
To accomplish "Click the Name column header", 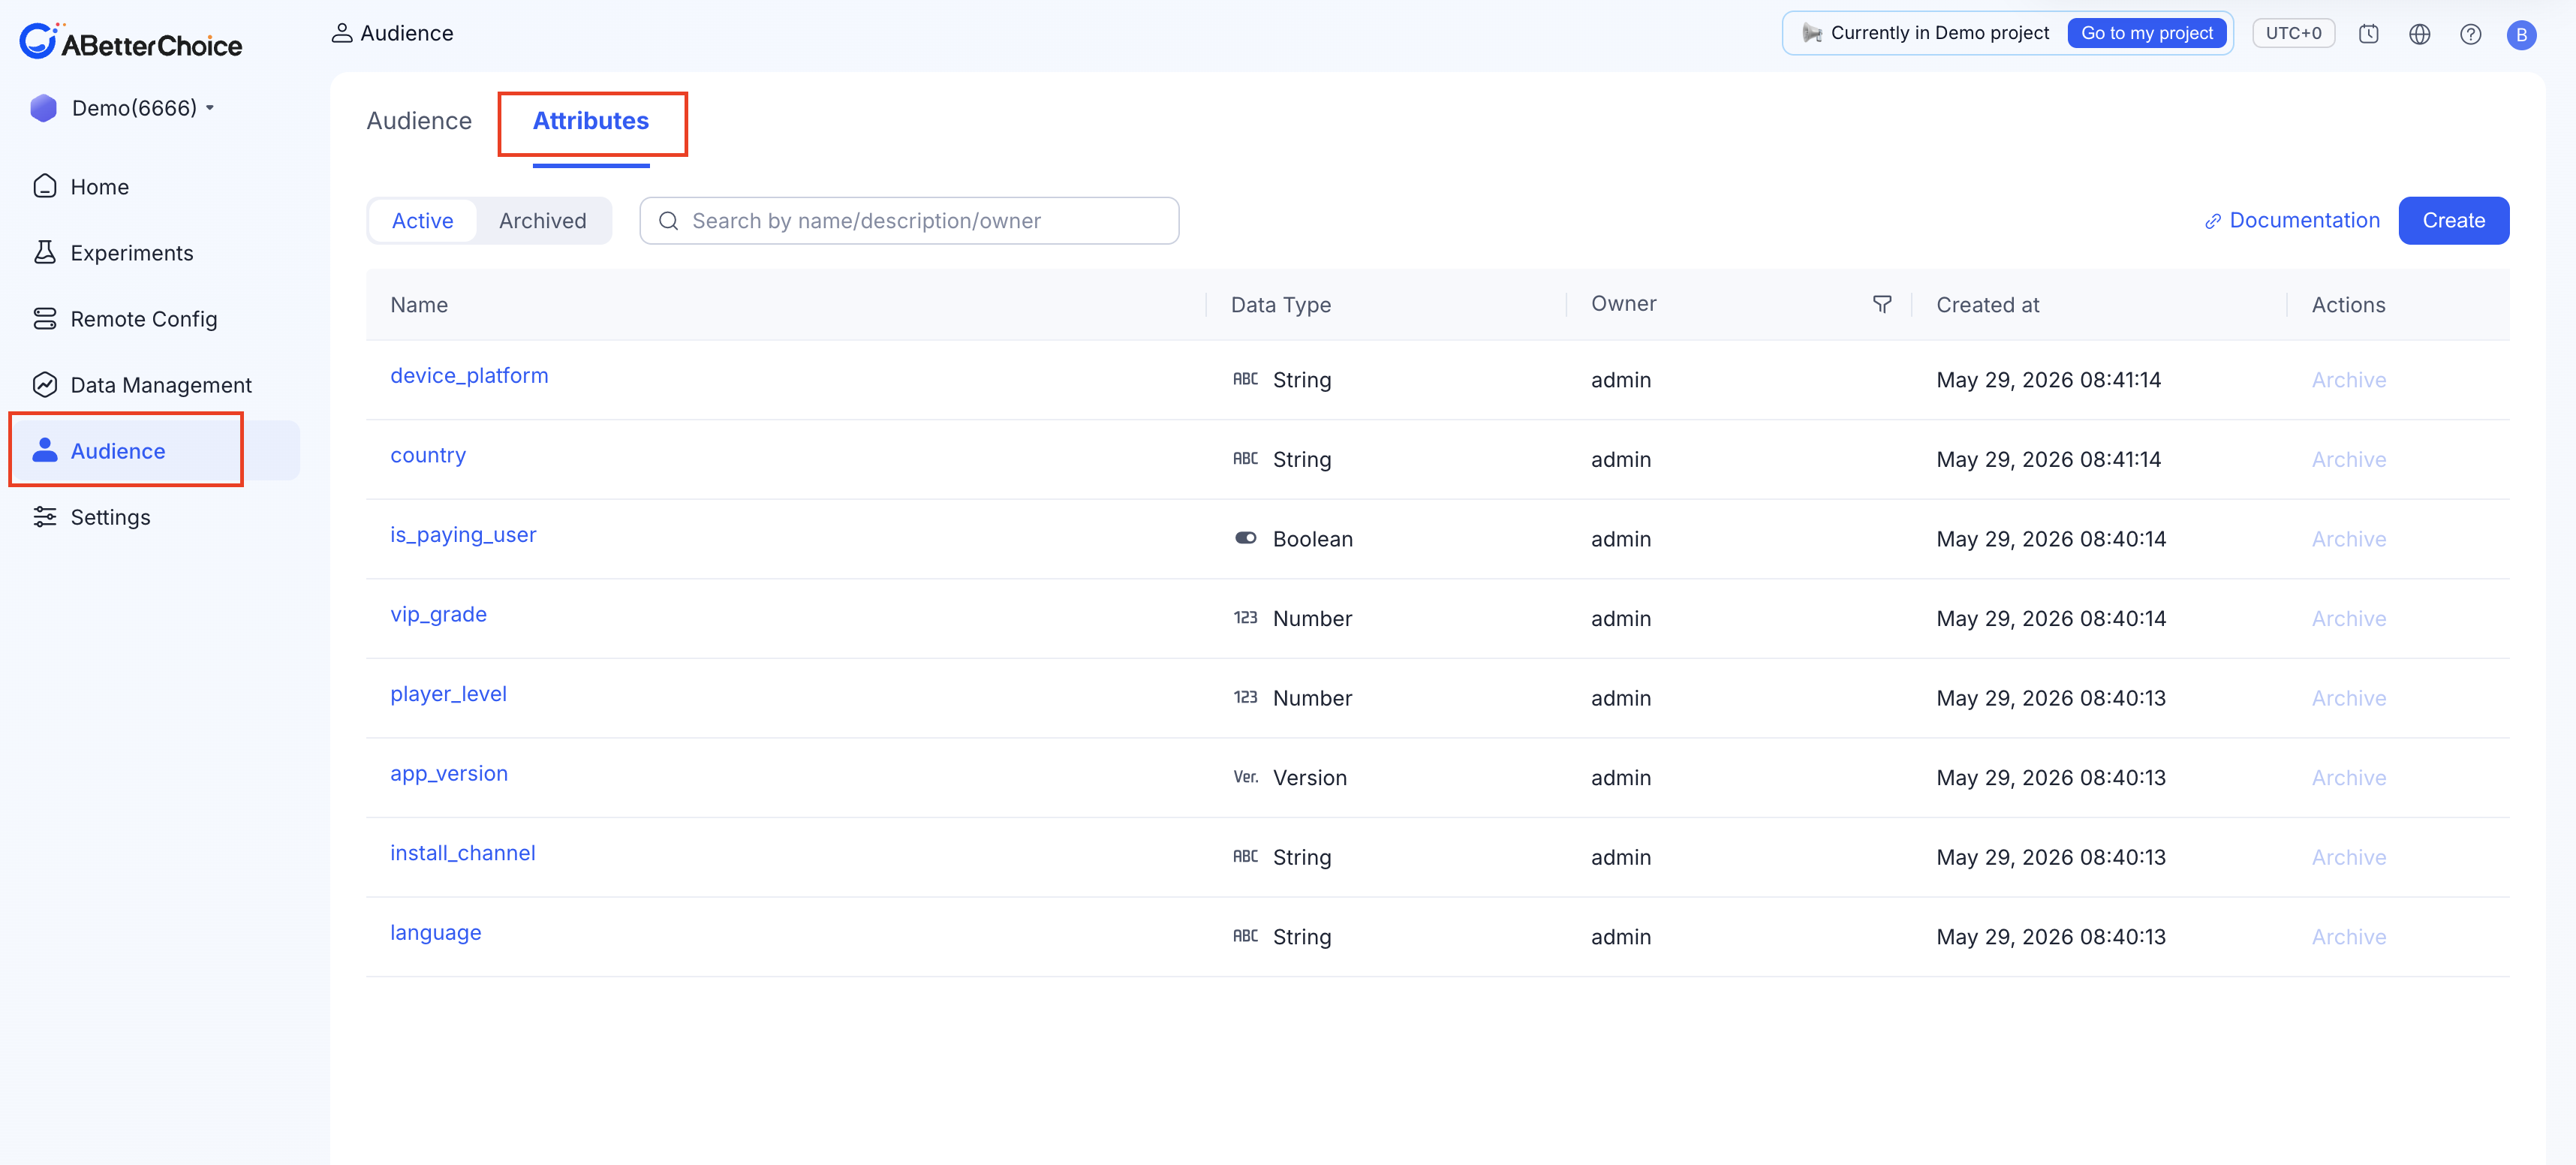I will [419, 304].
